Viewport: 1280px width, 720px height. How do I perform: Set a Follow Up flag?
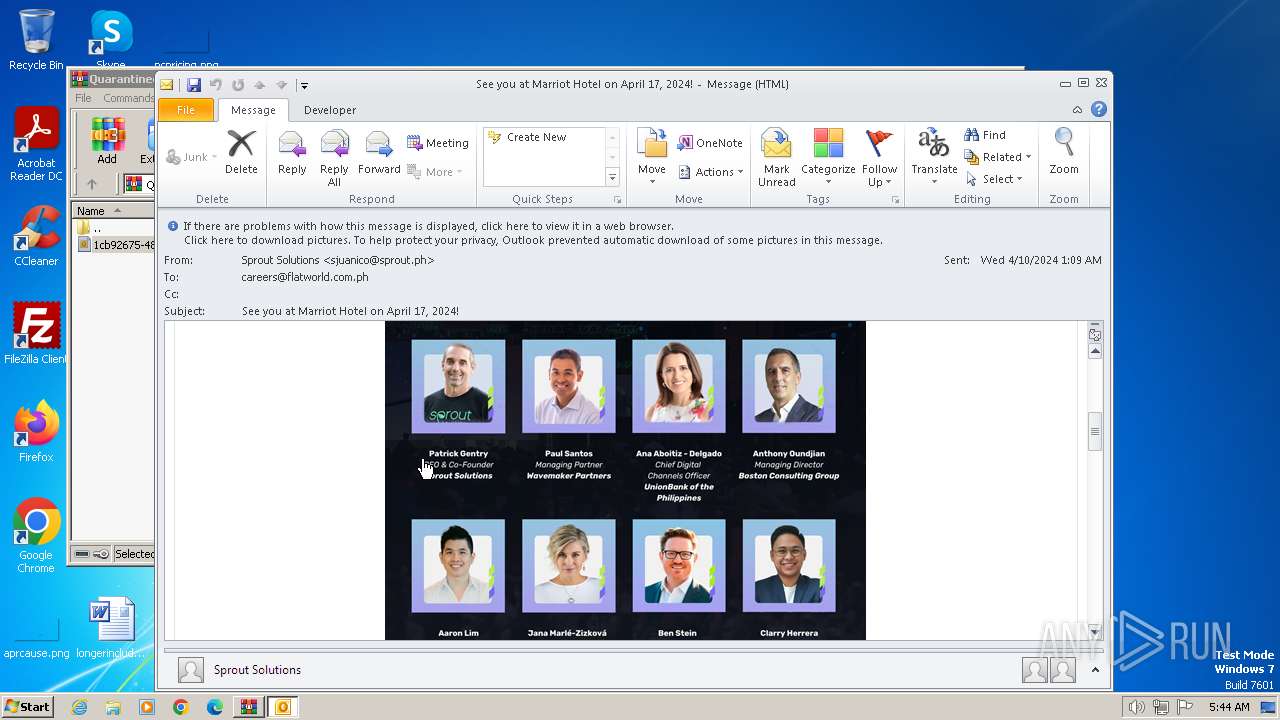pyautogui.click(x=879, y=158)
